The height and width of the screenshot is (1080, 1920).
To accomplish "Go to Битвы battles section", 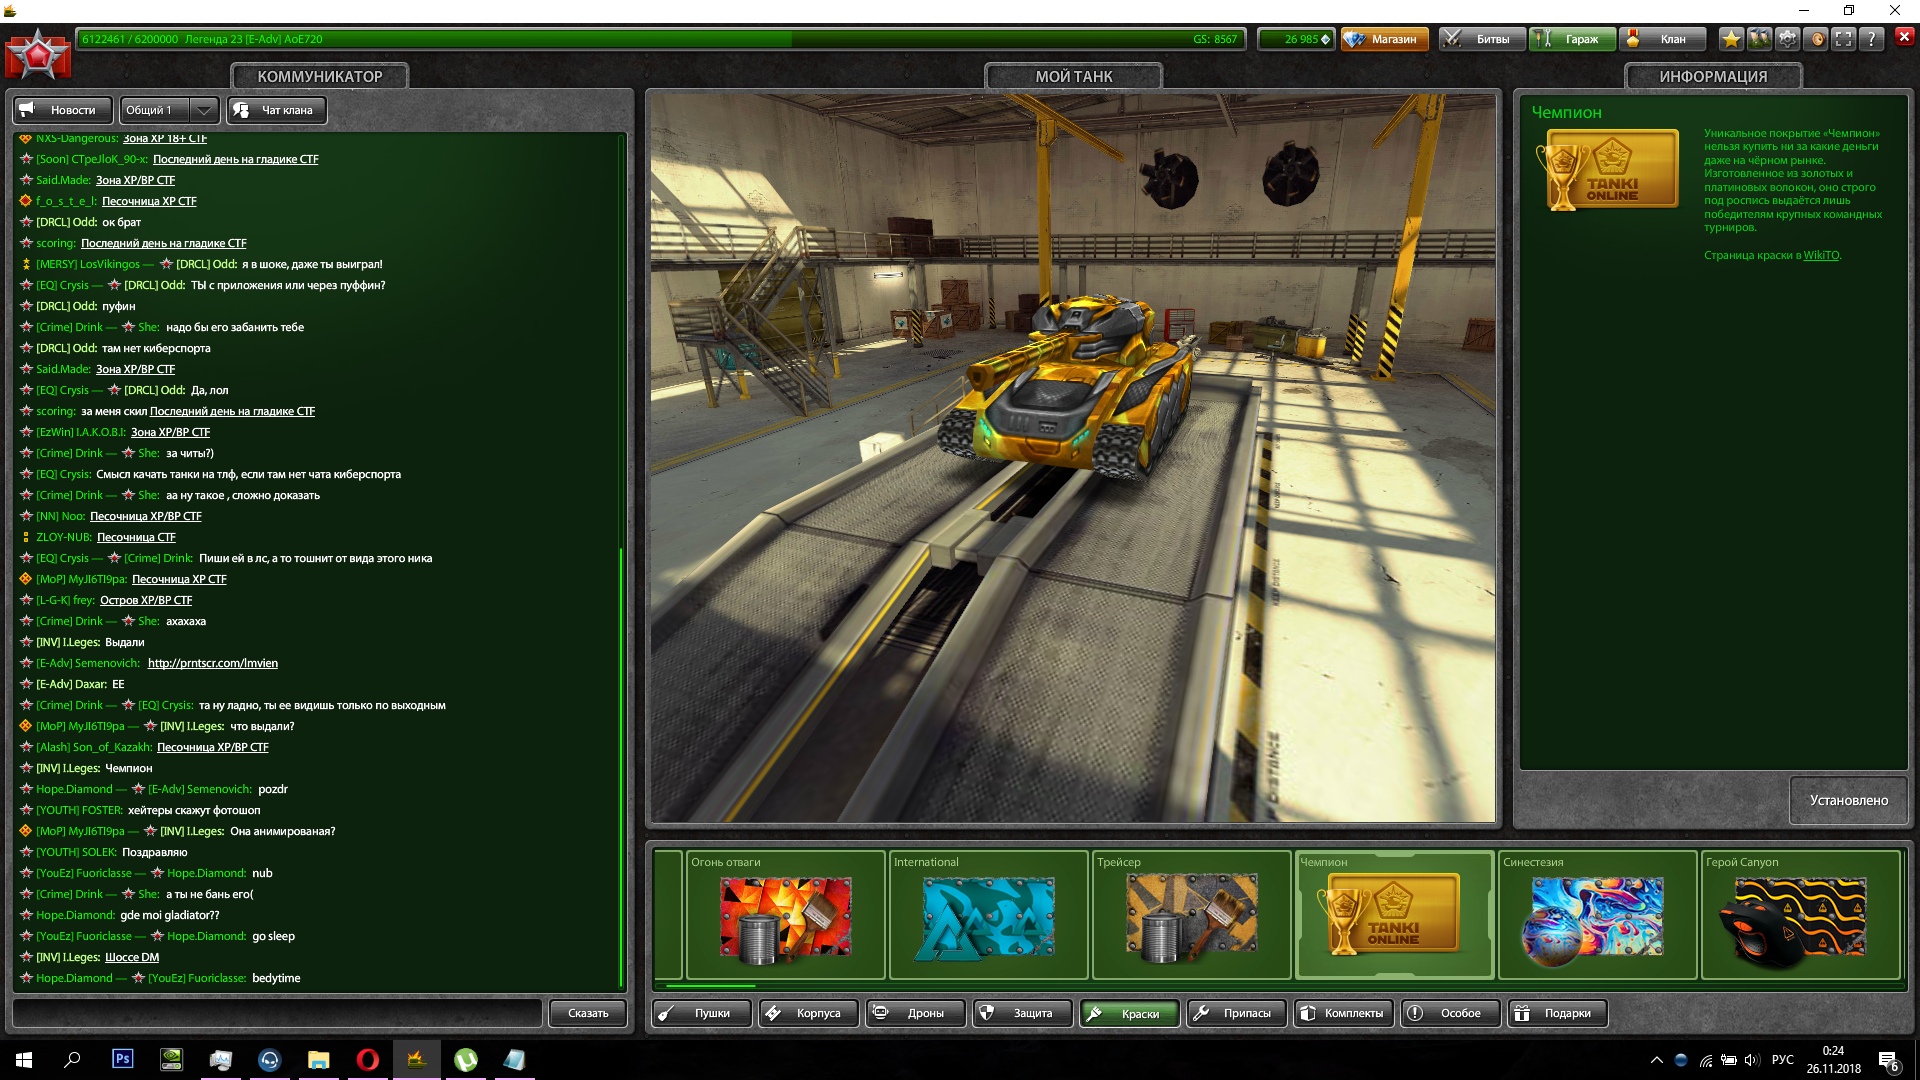I will [x=1482, y=39].
